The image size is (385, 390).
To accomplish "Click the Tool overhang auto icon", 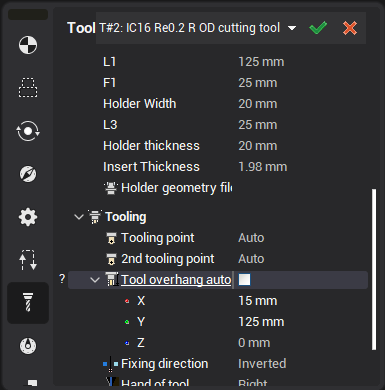I will pos(112,279).
